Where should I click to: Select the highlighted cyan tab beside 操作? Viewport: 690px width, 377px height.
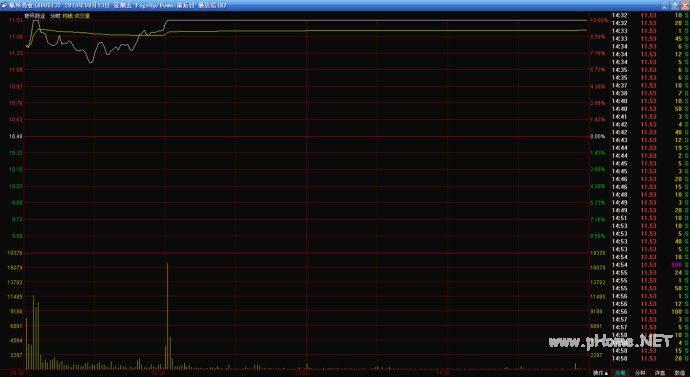click(620, 373)
